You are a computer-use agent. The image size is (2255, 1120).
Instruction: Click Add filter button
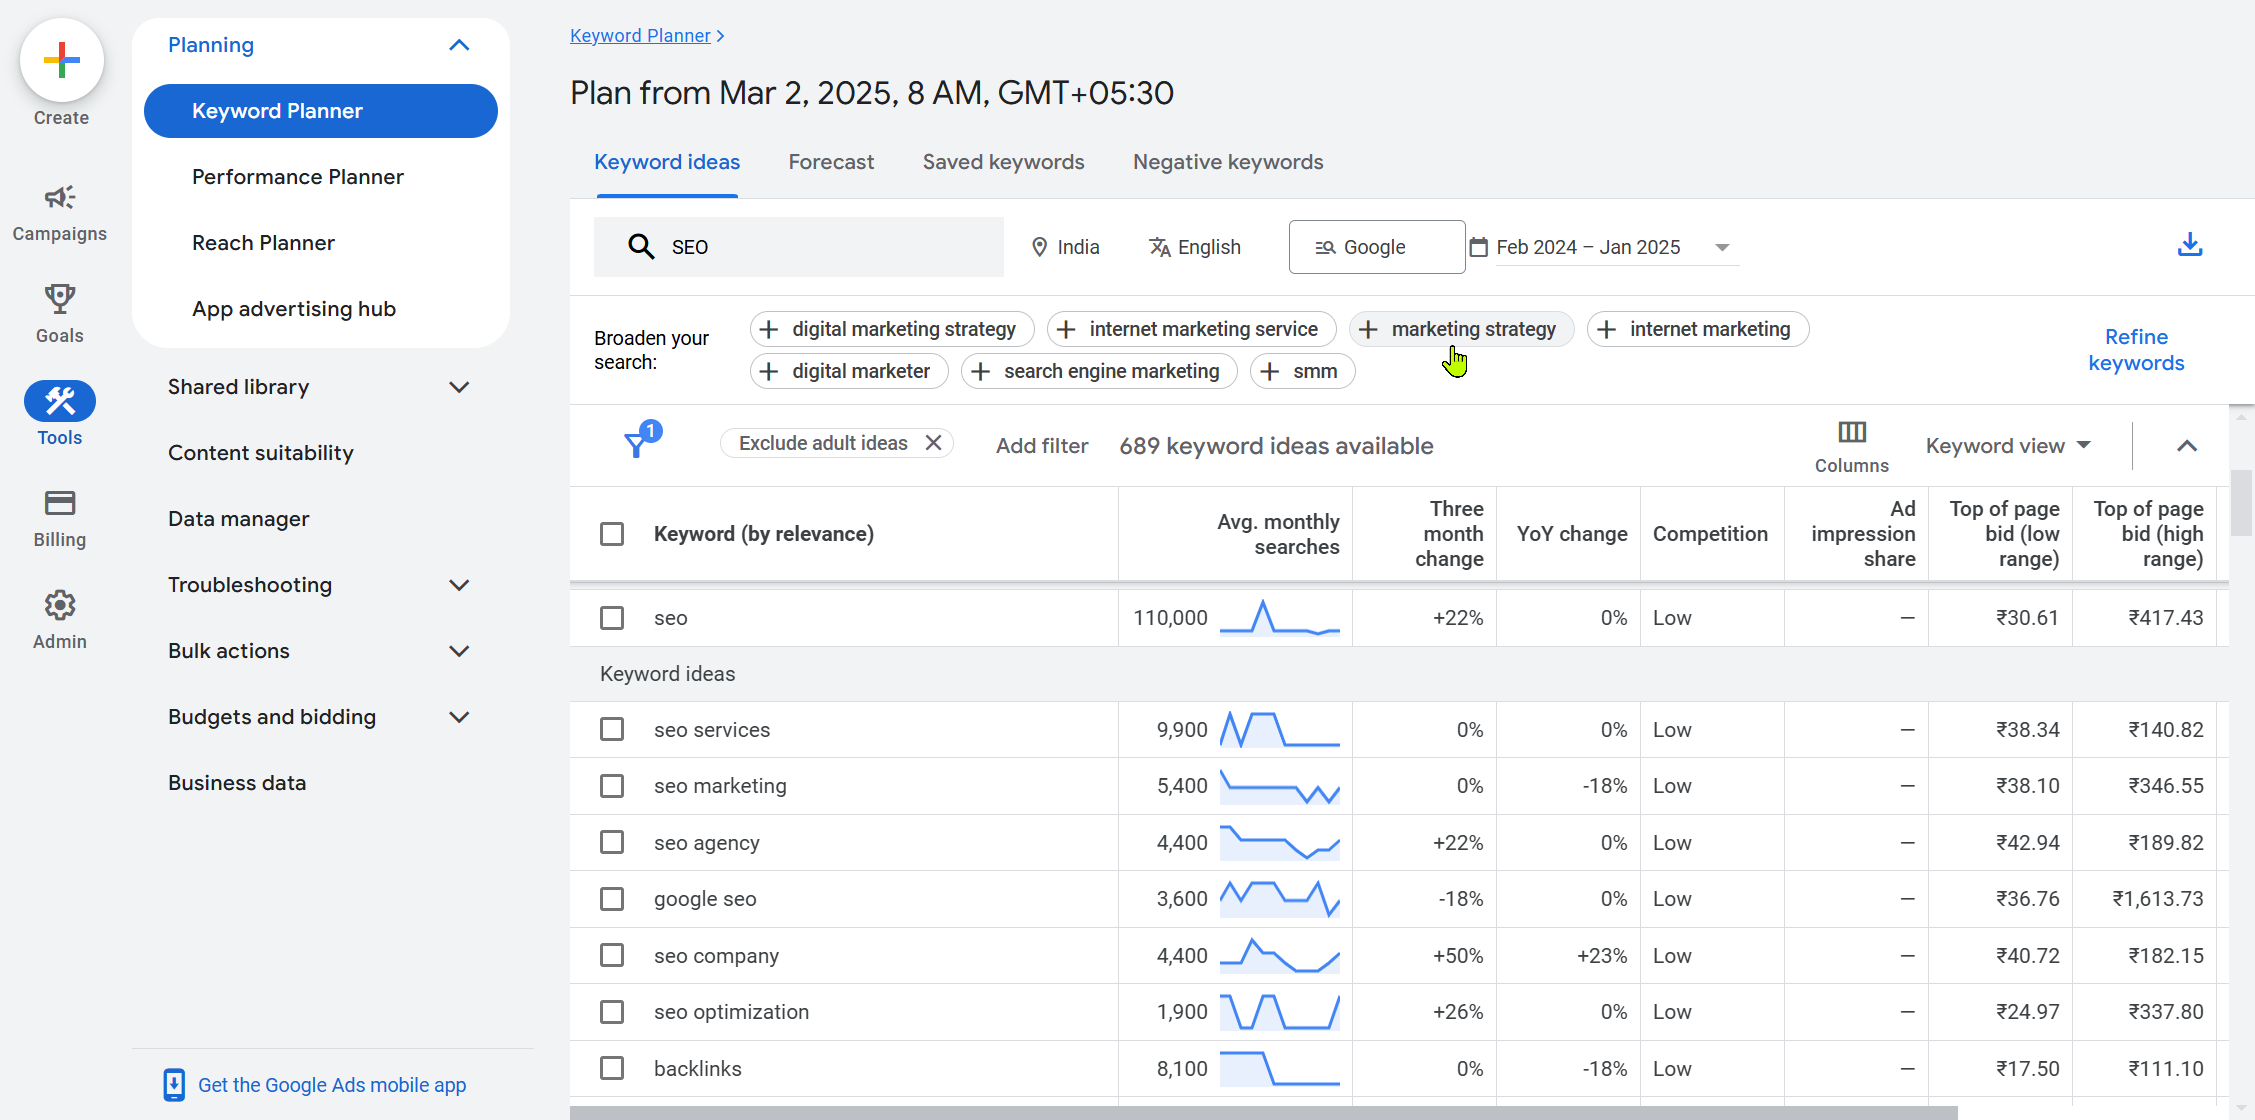[x=1042, y=446]
